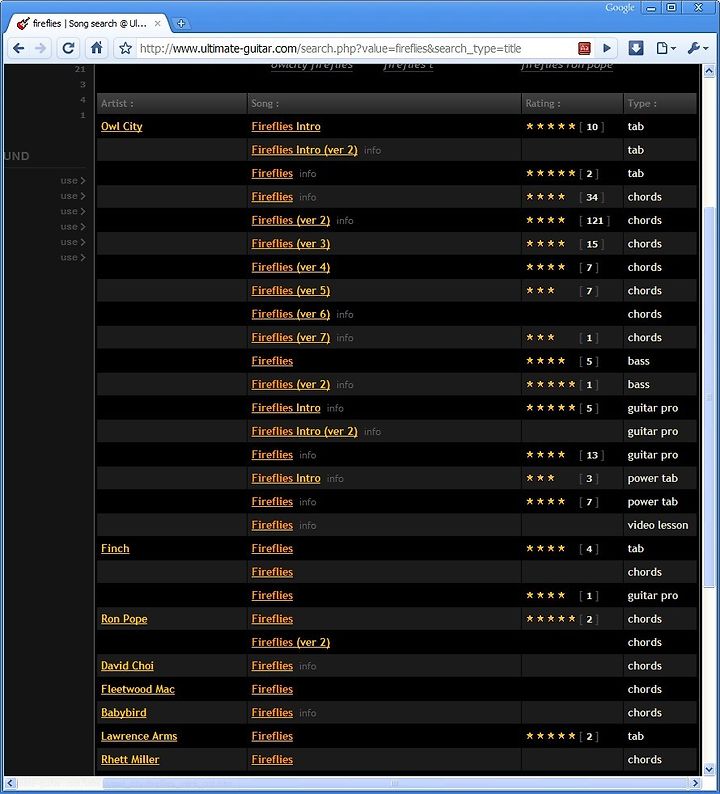Click the horizontal scrollbar right arrow
This screenshot has width=720, height=794.
coord(696,783)
